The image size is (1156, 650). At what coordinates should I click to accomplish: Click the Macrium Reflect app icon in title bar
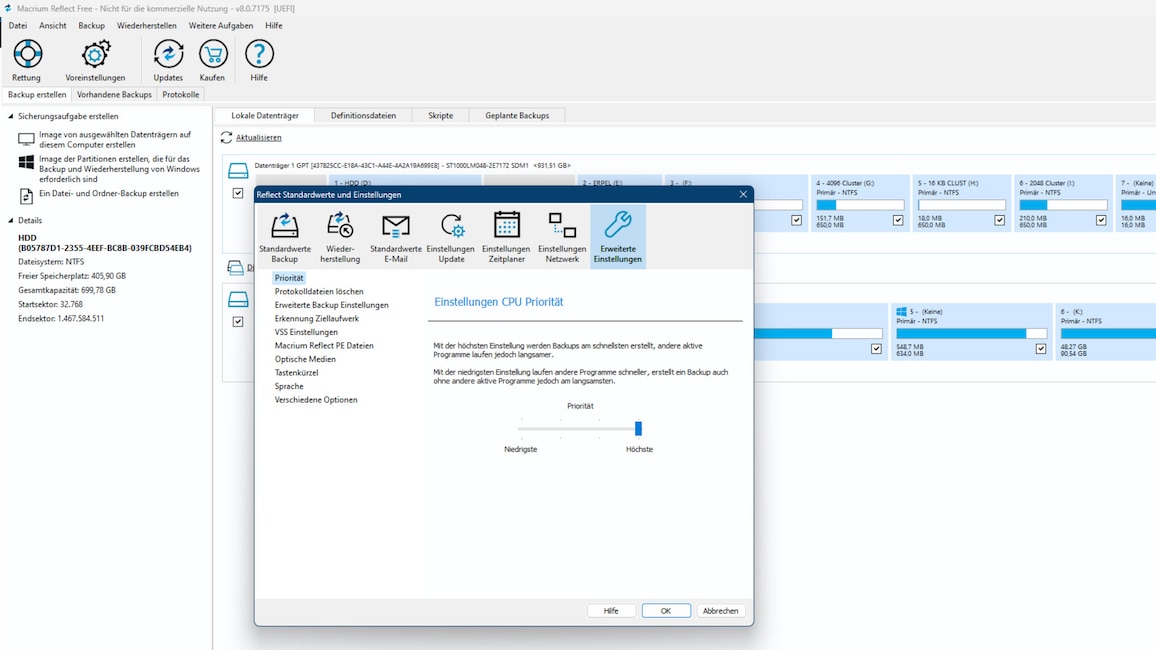(x=7, y=8)
